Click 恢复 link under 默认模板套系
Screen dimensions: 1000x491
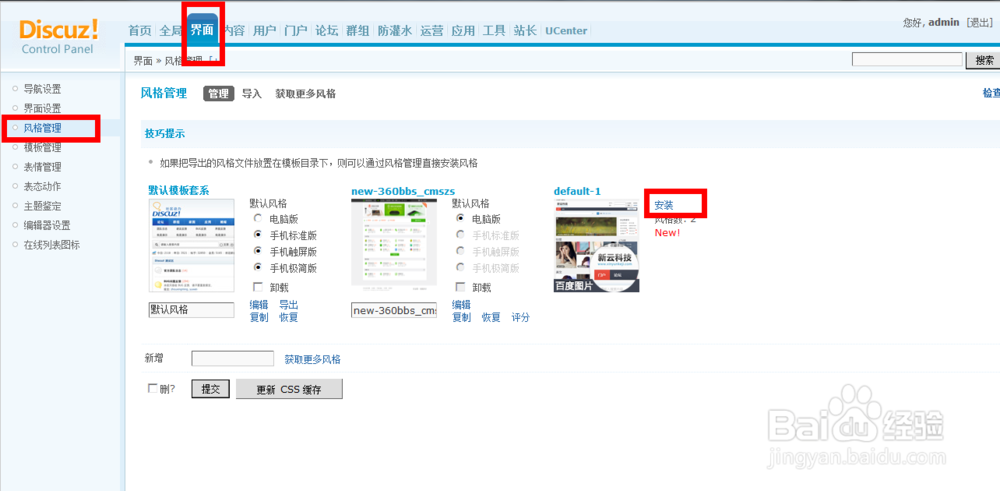(288, 317)
